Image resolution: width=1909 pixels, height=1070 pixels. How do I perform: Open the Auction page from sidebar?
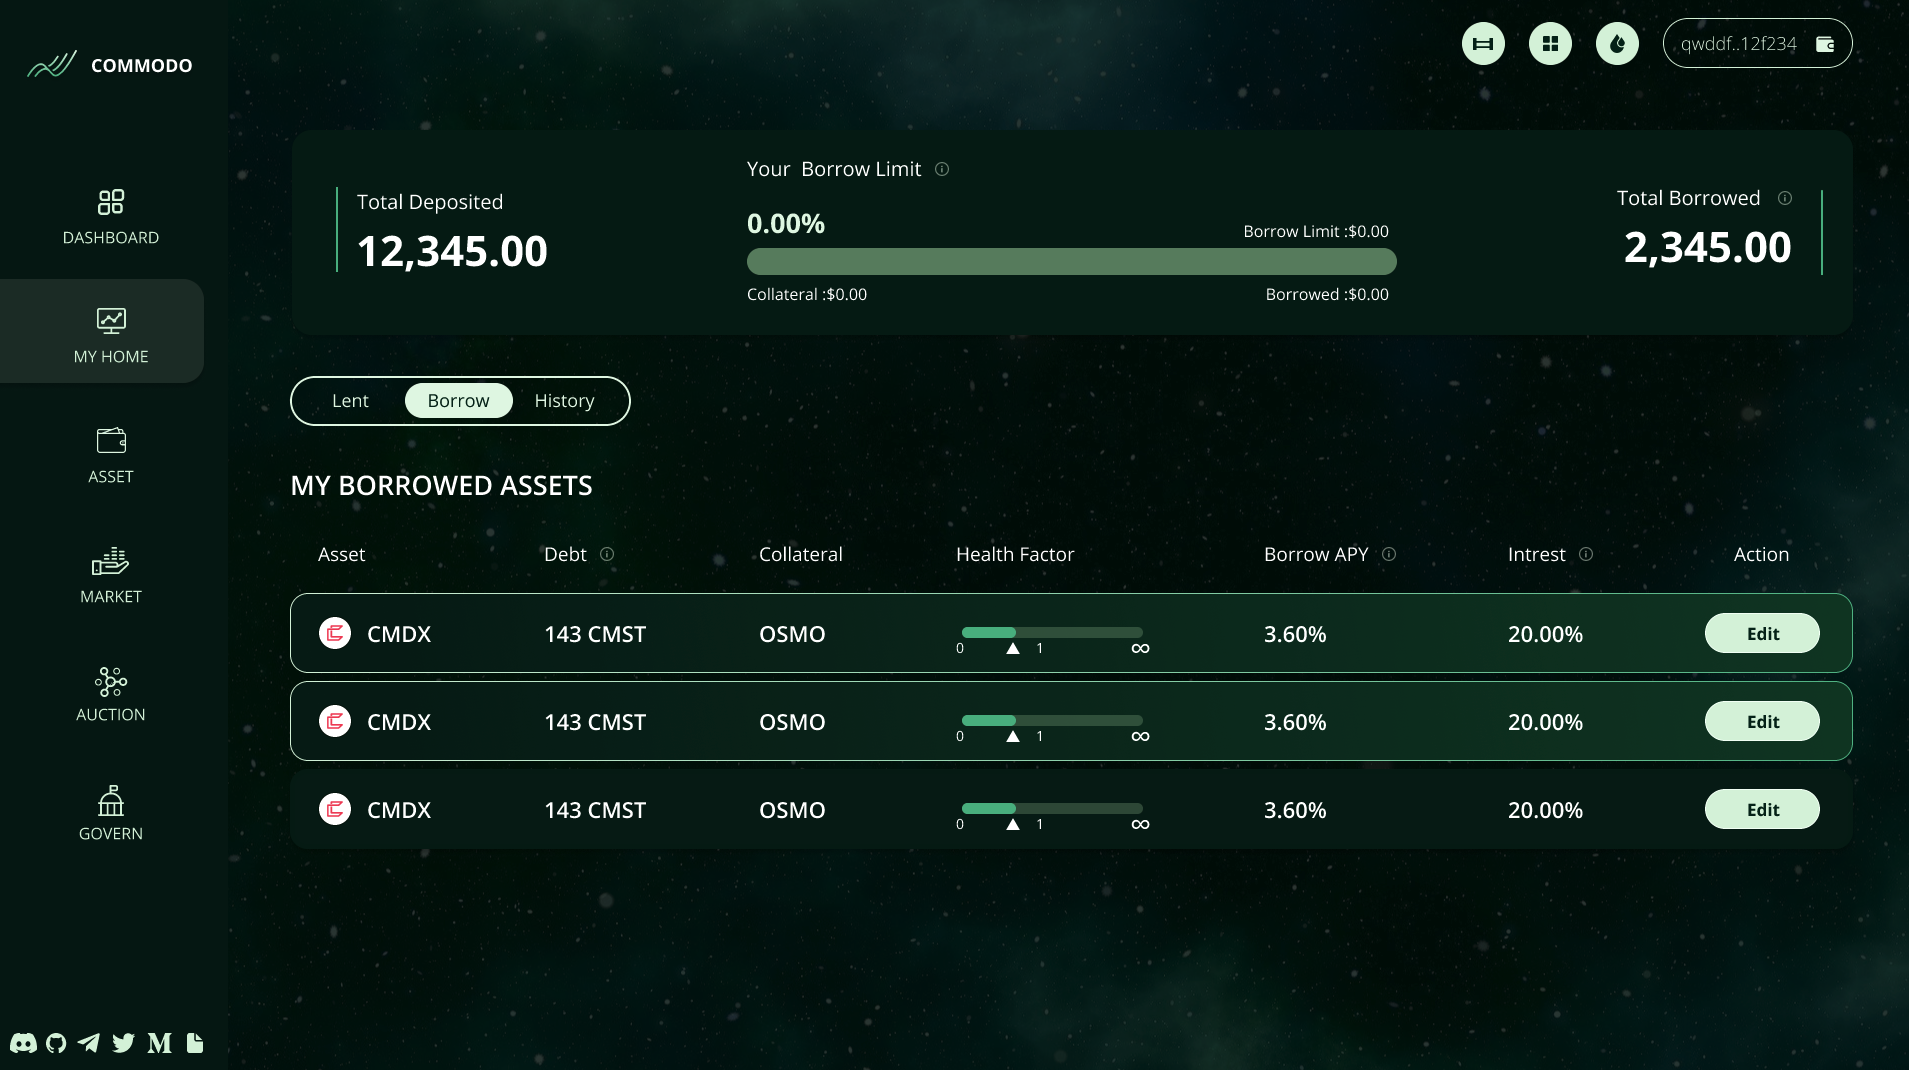[110, 694]
